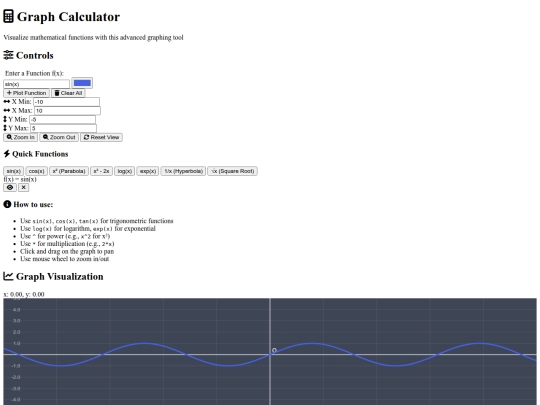Remove the sin(x) function with the X button
Viewport: 540px width, 405px height.
coord(23,187)
